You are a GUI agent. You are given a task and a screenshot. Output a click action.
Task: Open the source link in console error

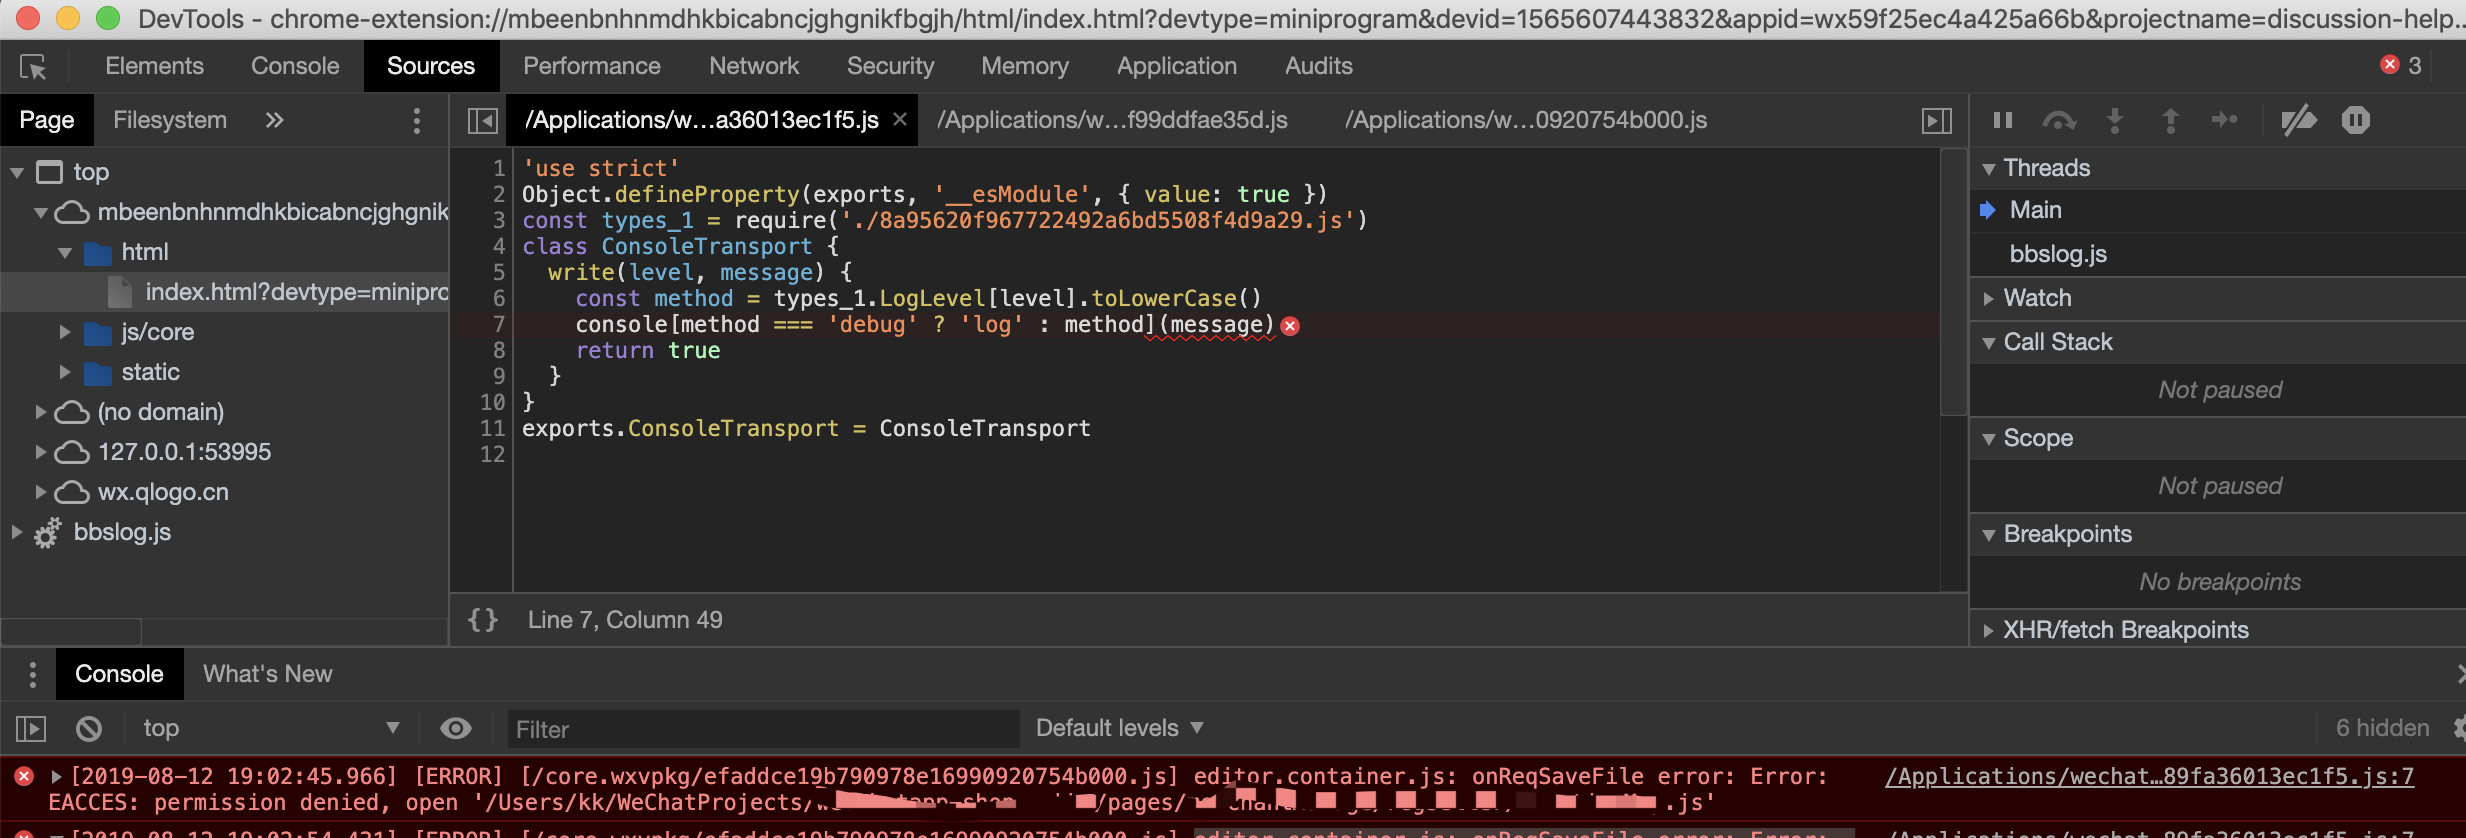(2148, 777)
